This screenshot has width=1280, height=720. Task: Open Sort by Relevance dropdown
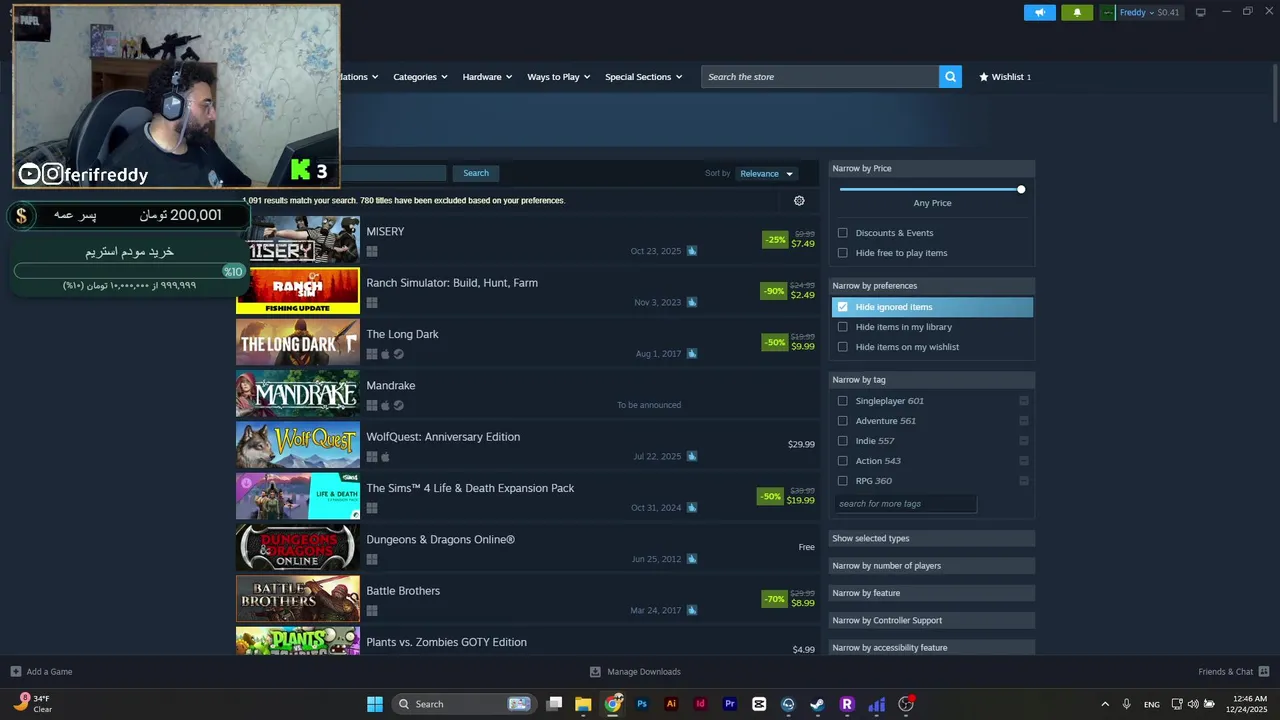(767, 174)
